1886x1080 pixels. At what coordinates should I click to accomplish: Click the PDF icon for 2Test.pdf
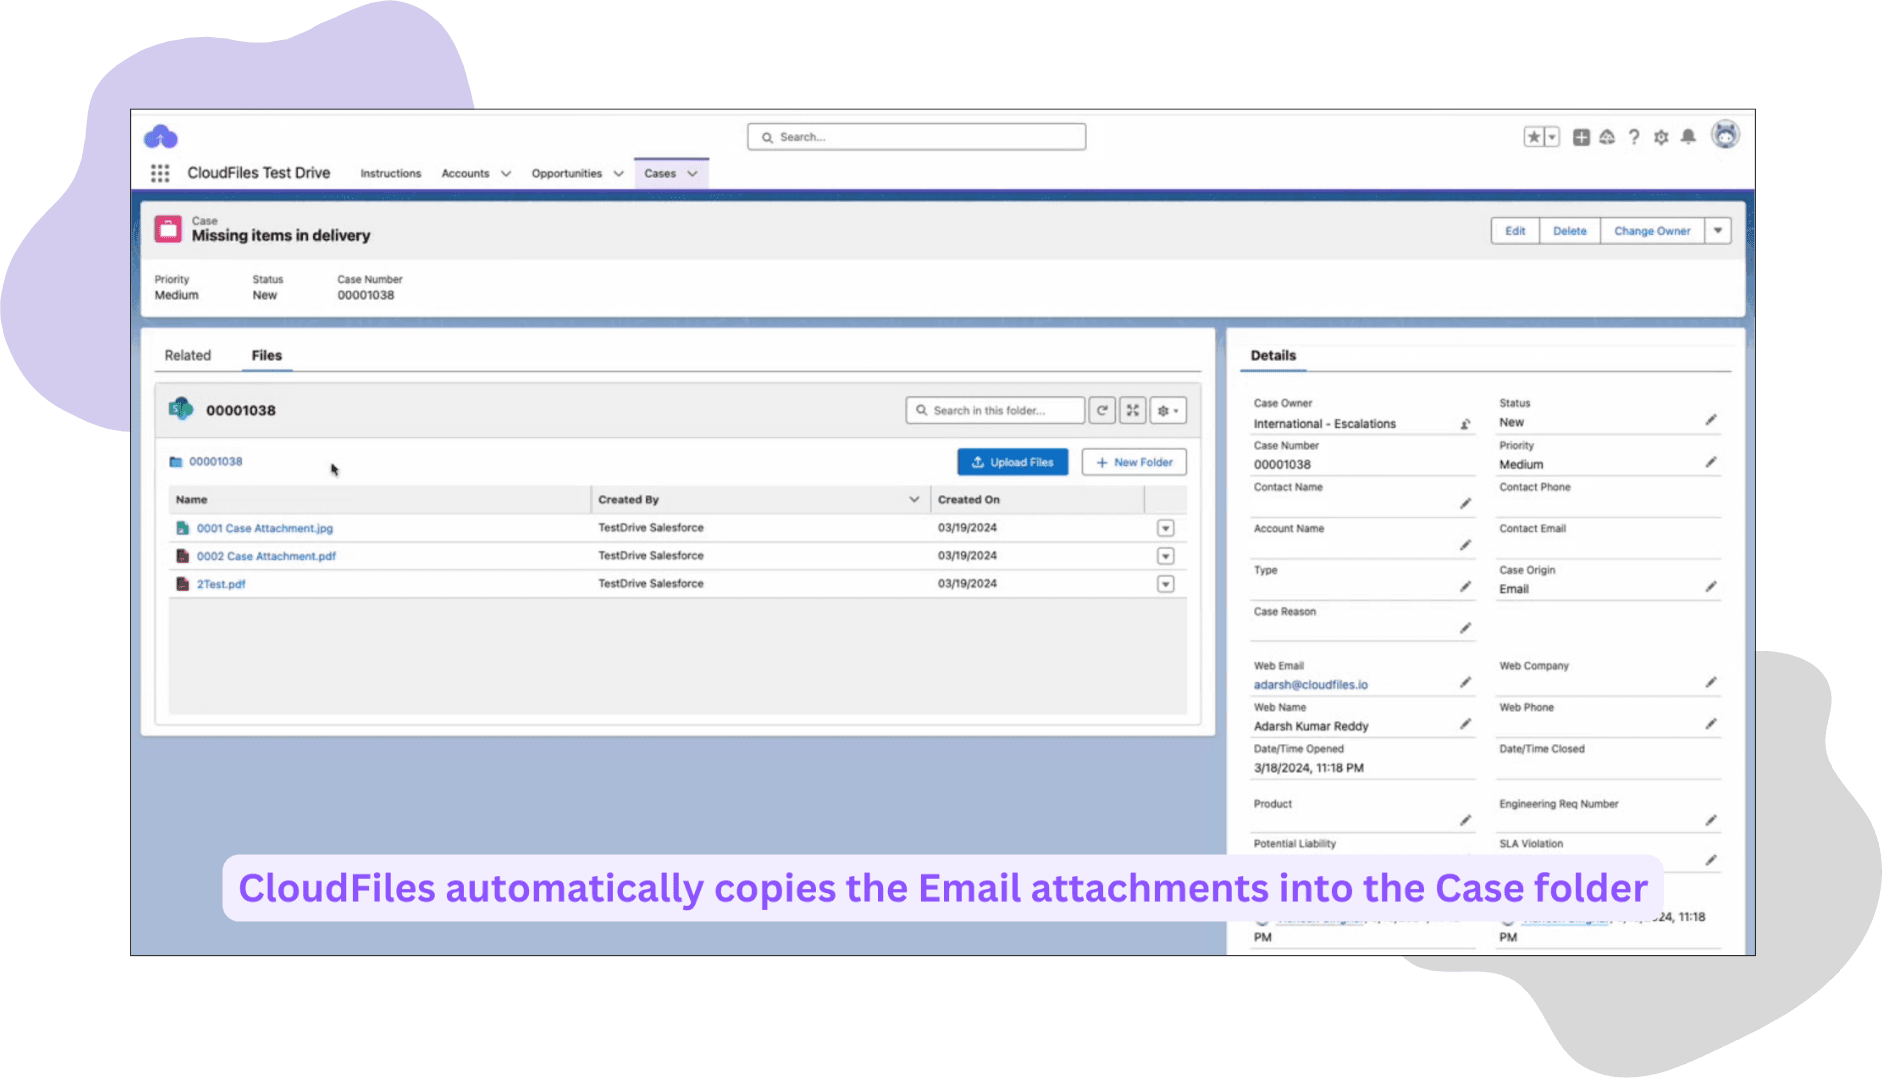(182, 583)
